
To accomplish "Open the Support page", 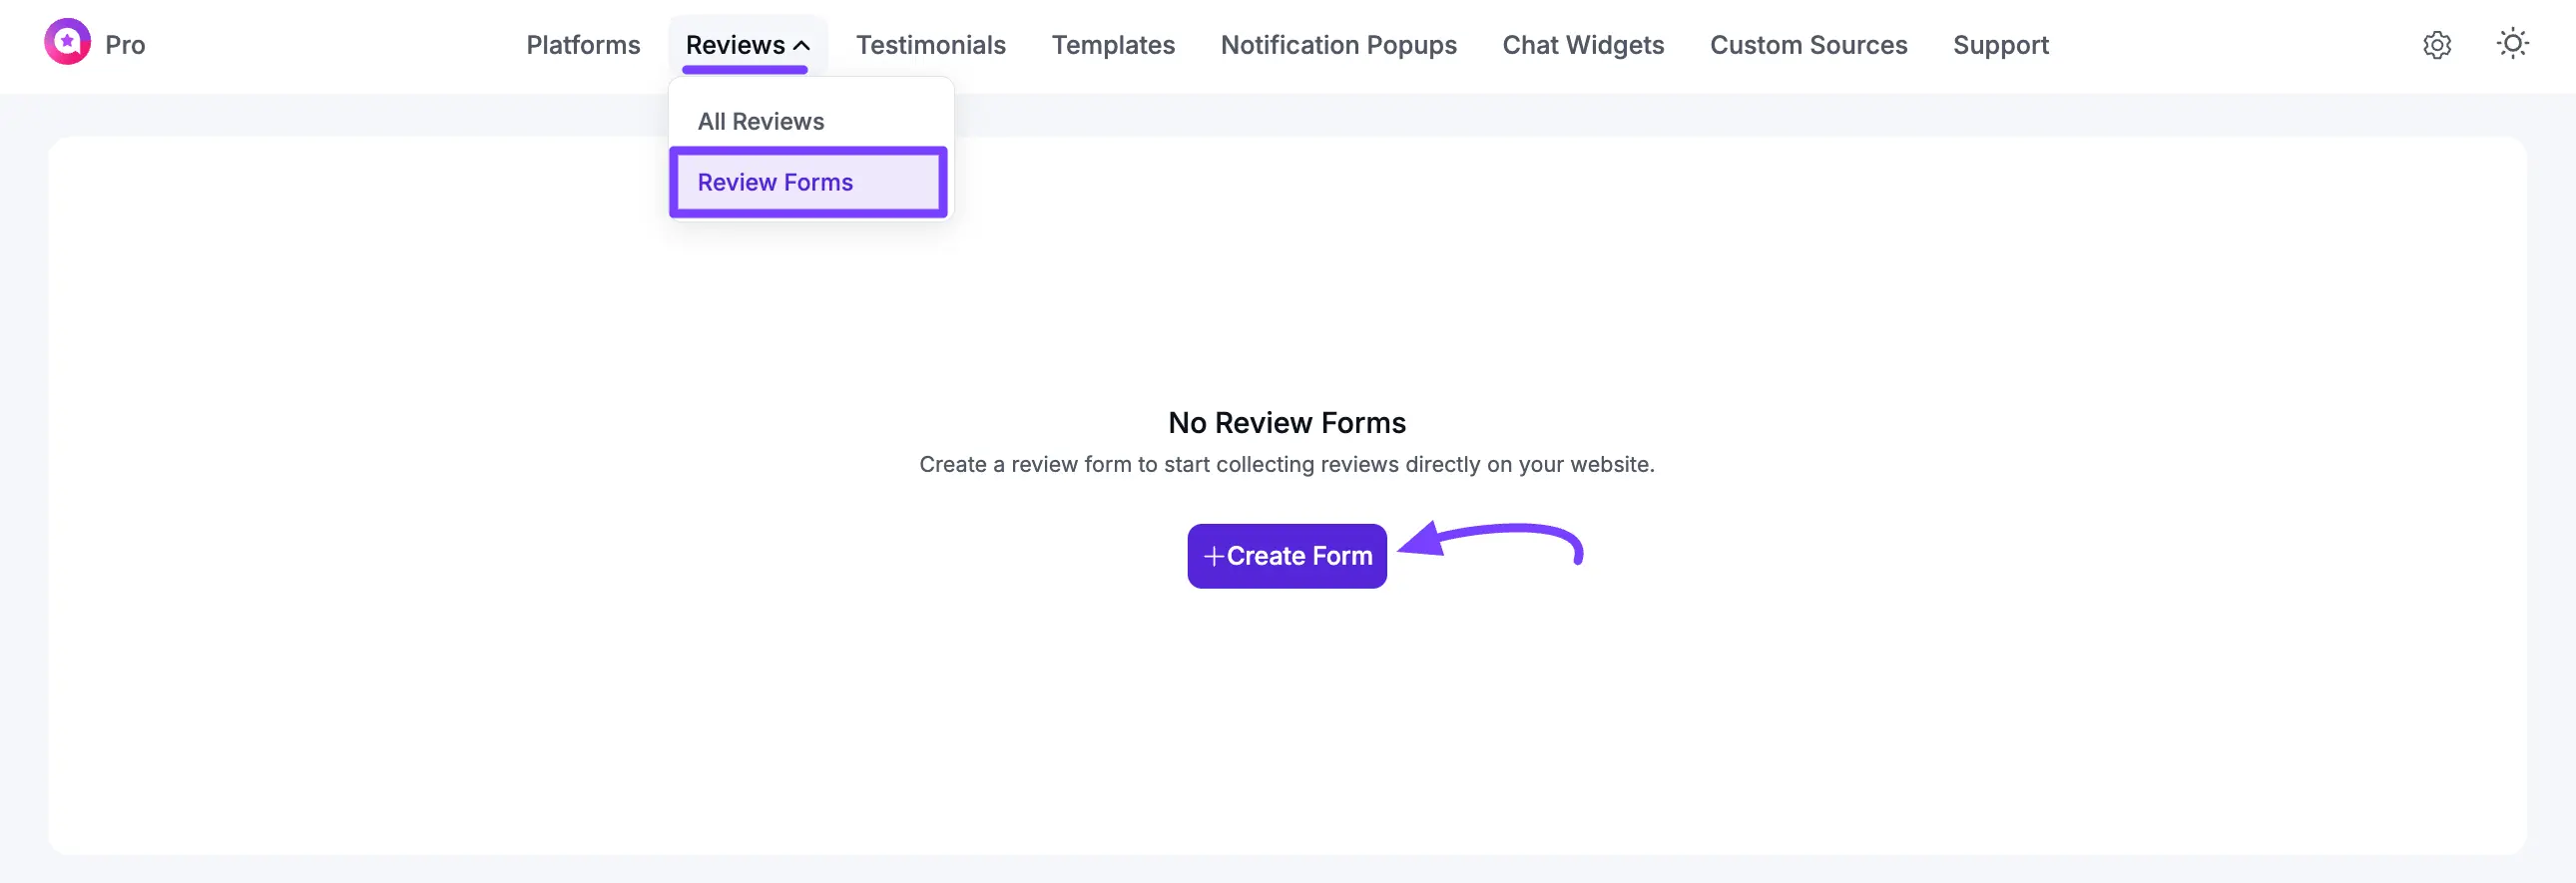I will (2000, 45).
